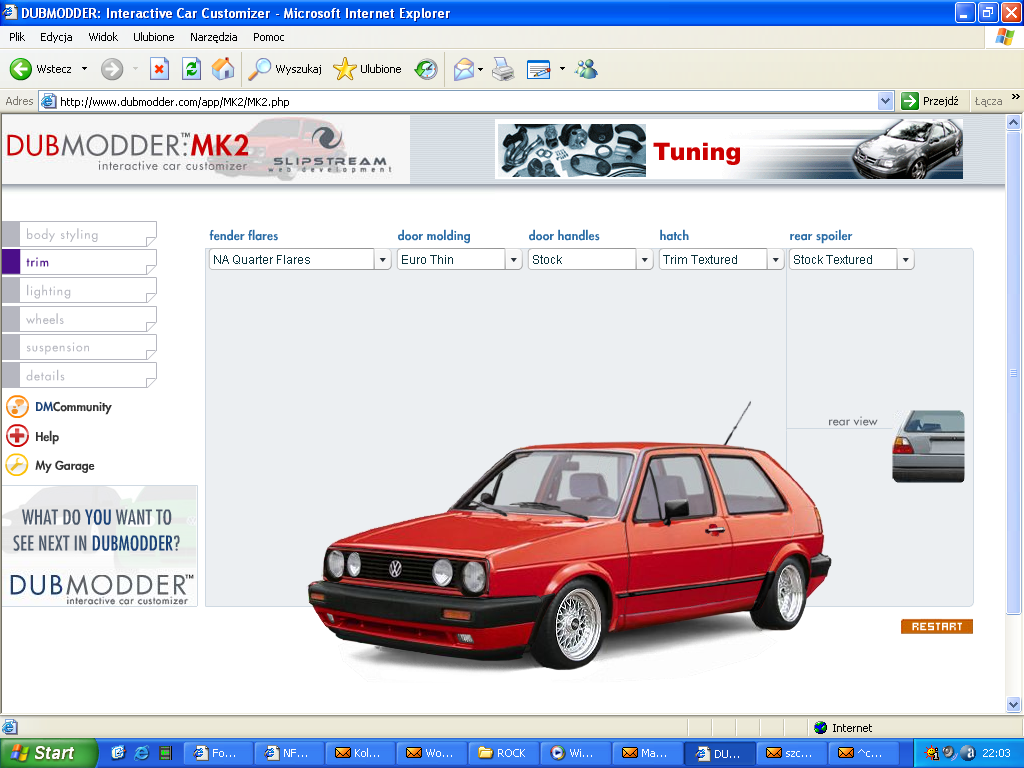Open the Pomoc menu

coord(268,37)
